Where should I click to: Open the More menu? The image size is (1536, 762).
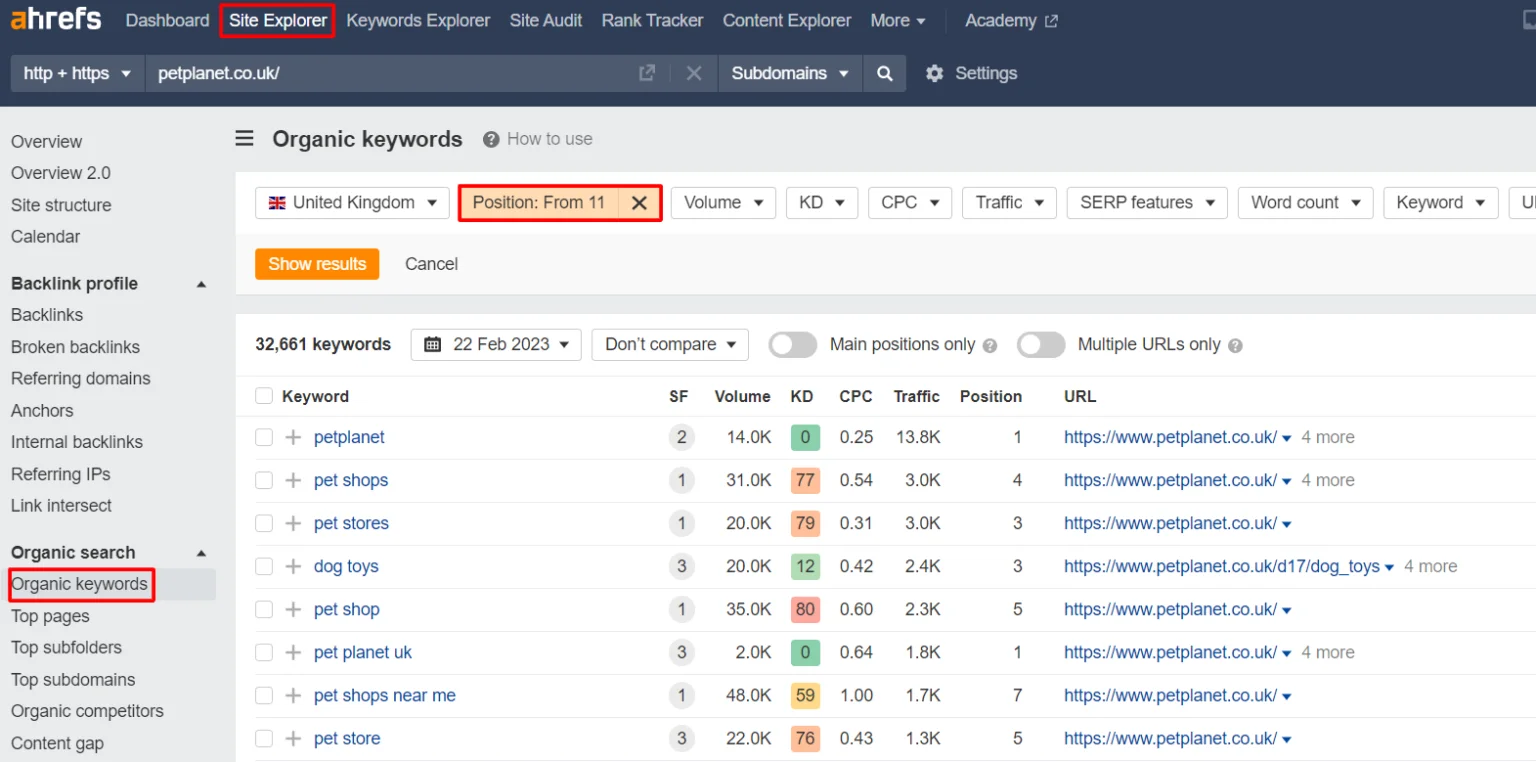tap(898, 20)
